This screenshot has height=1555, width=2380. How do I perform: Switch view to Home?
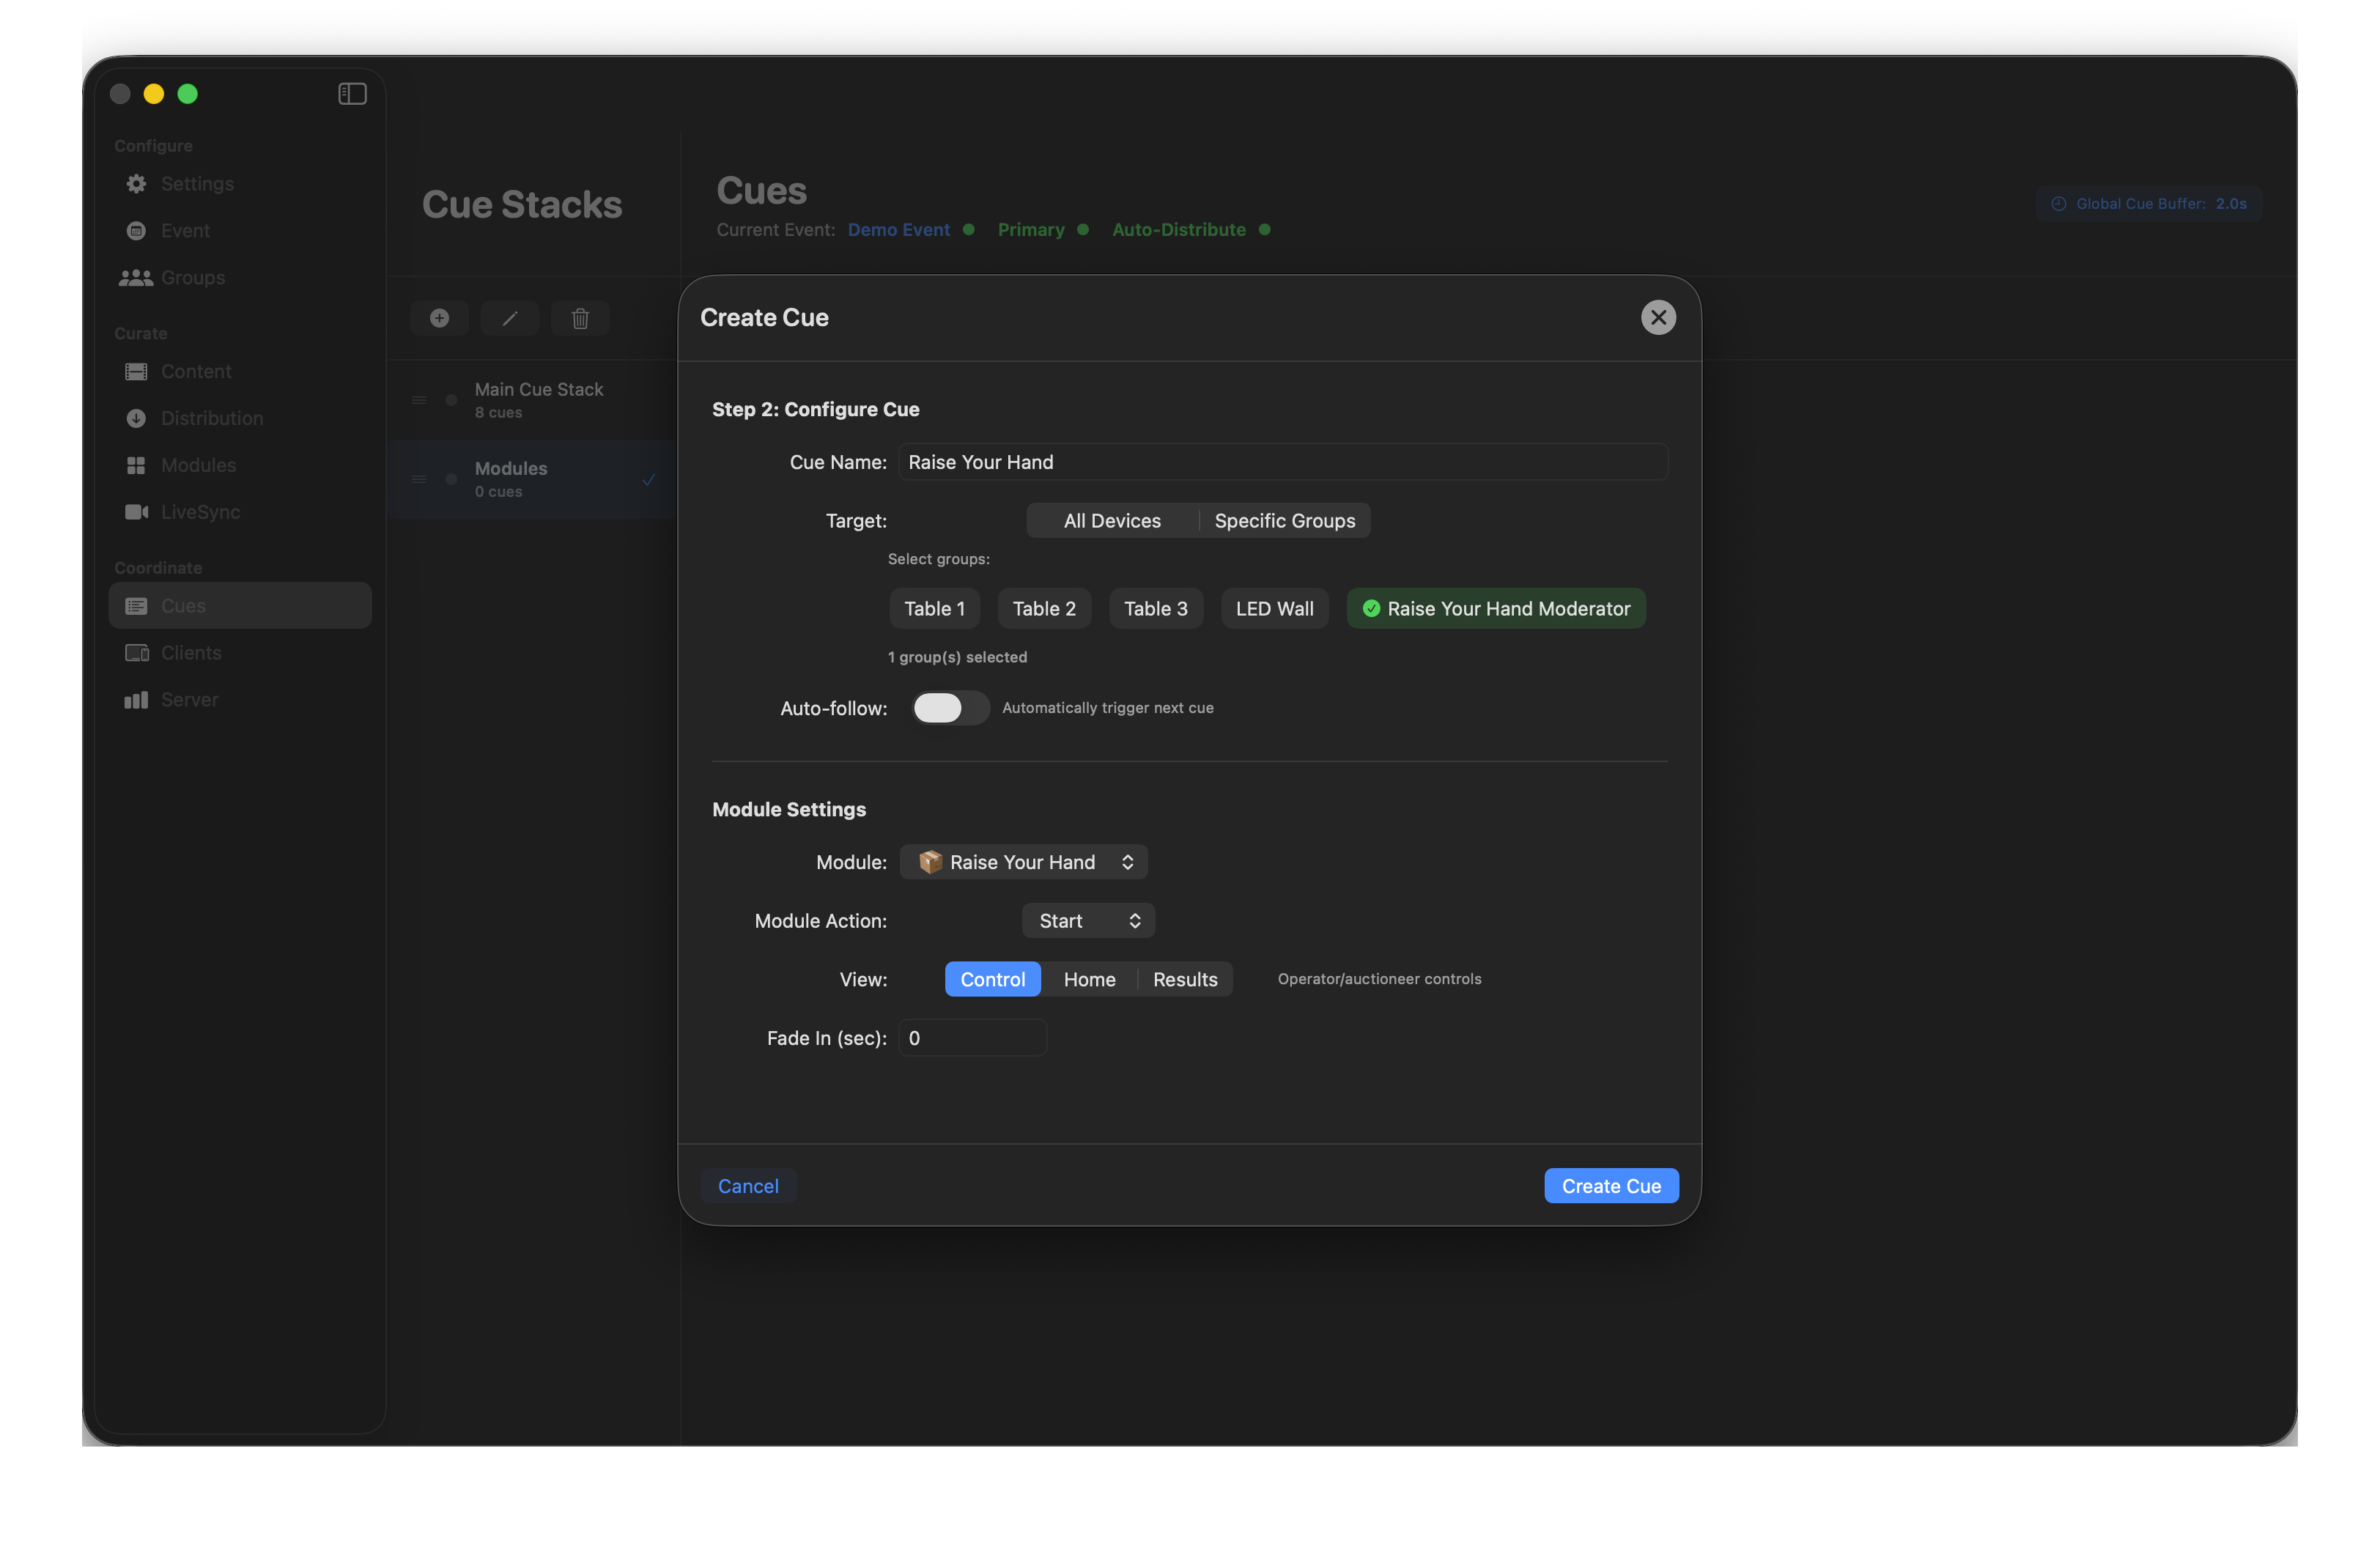coord(1089,980)
